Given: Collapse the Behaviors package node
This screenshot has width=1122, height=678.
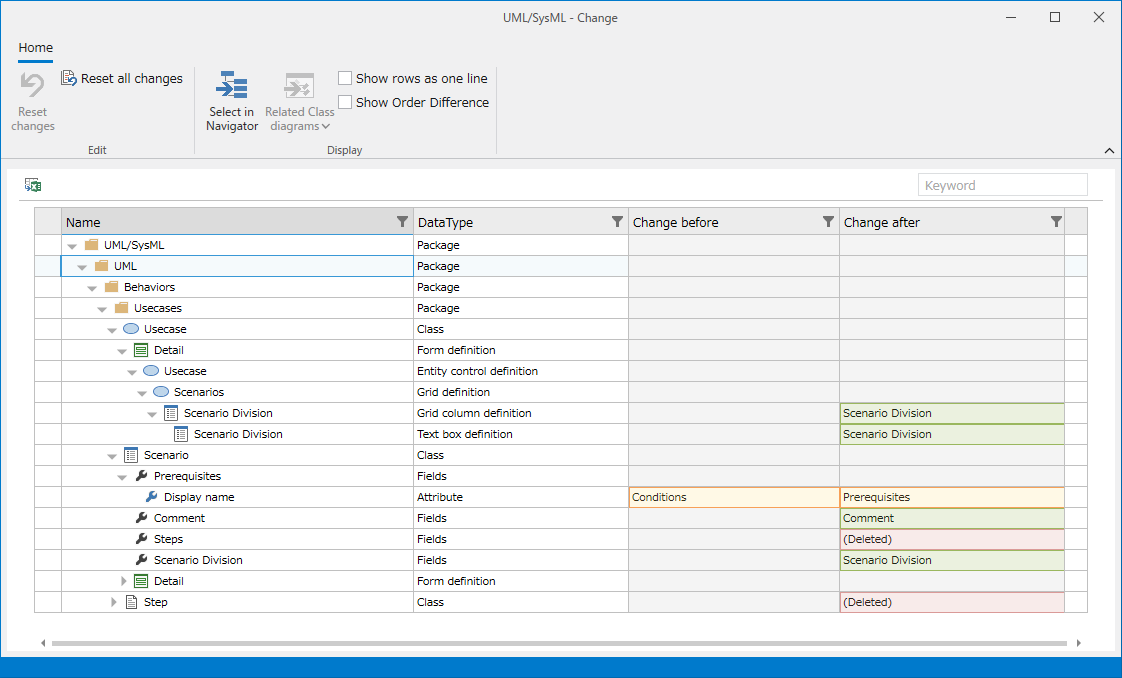Looking at the screenshot, I should [x=92, y=288].
